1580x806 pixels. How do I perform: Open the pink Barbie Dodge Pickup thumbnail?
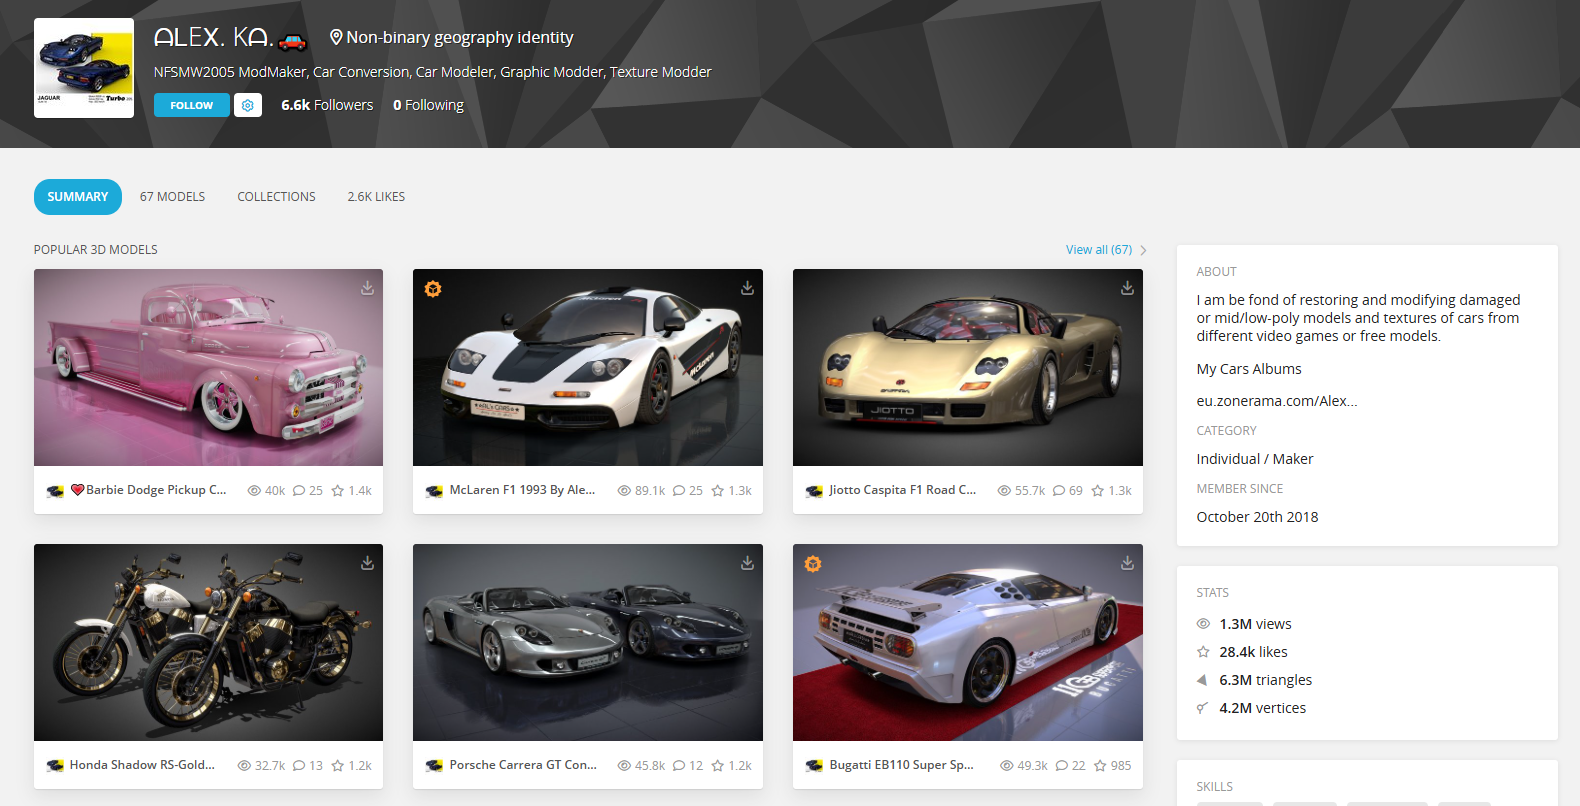point(208,367)
